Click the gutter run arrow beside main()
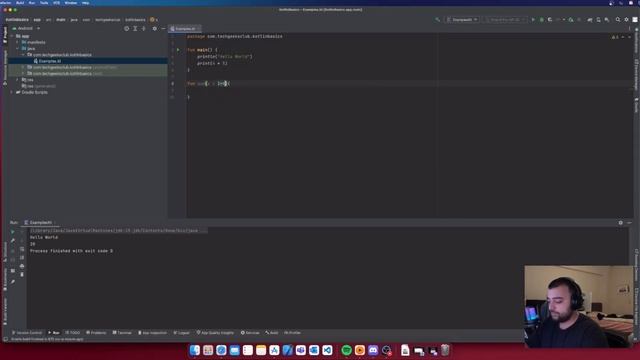640x360 pixels. point(178,50)
